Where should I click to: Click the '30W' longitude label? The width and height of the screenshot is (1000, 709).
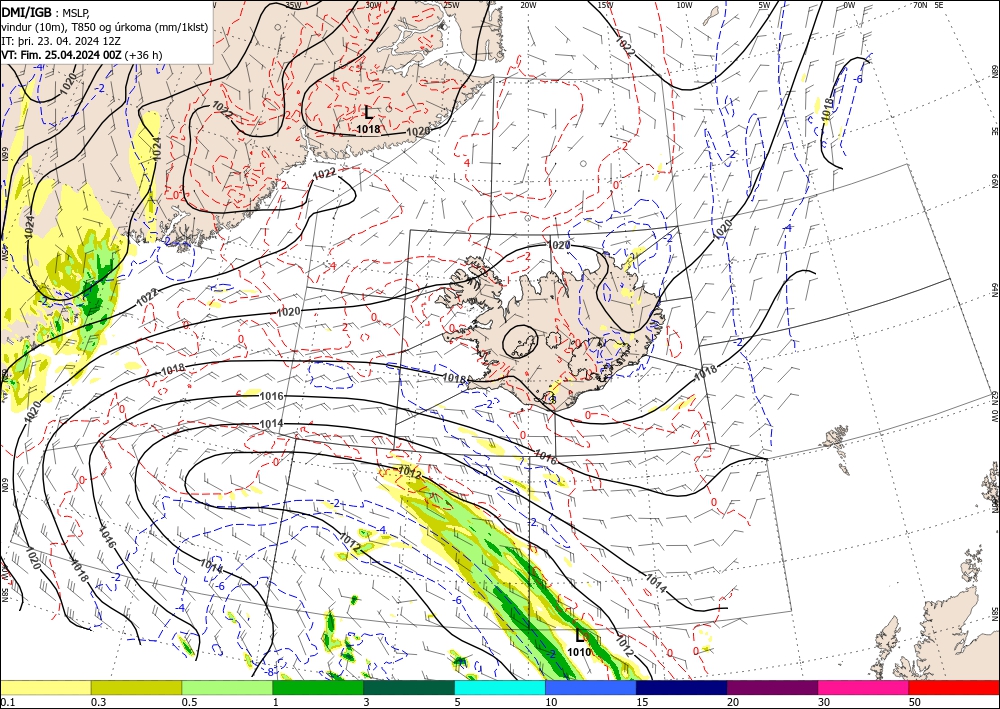(373, 5)
